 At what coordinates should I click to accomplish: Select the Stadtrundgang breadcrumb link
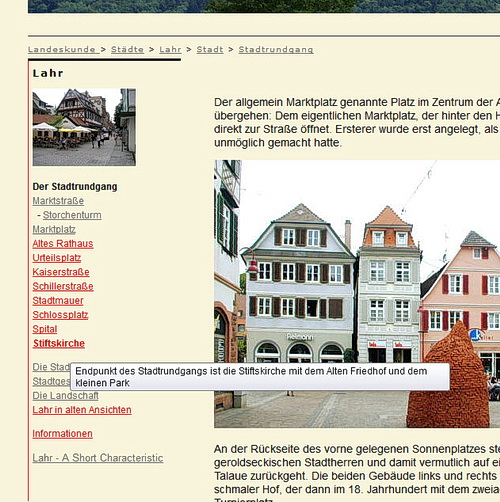point(276,49)
